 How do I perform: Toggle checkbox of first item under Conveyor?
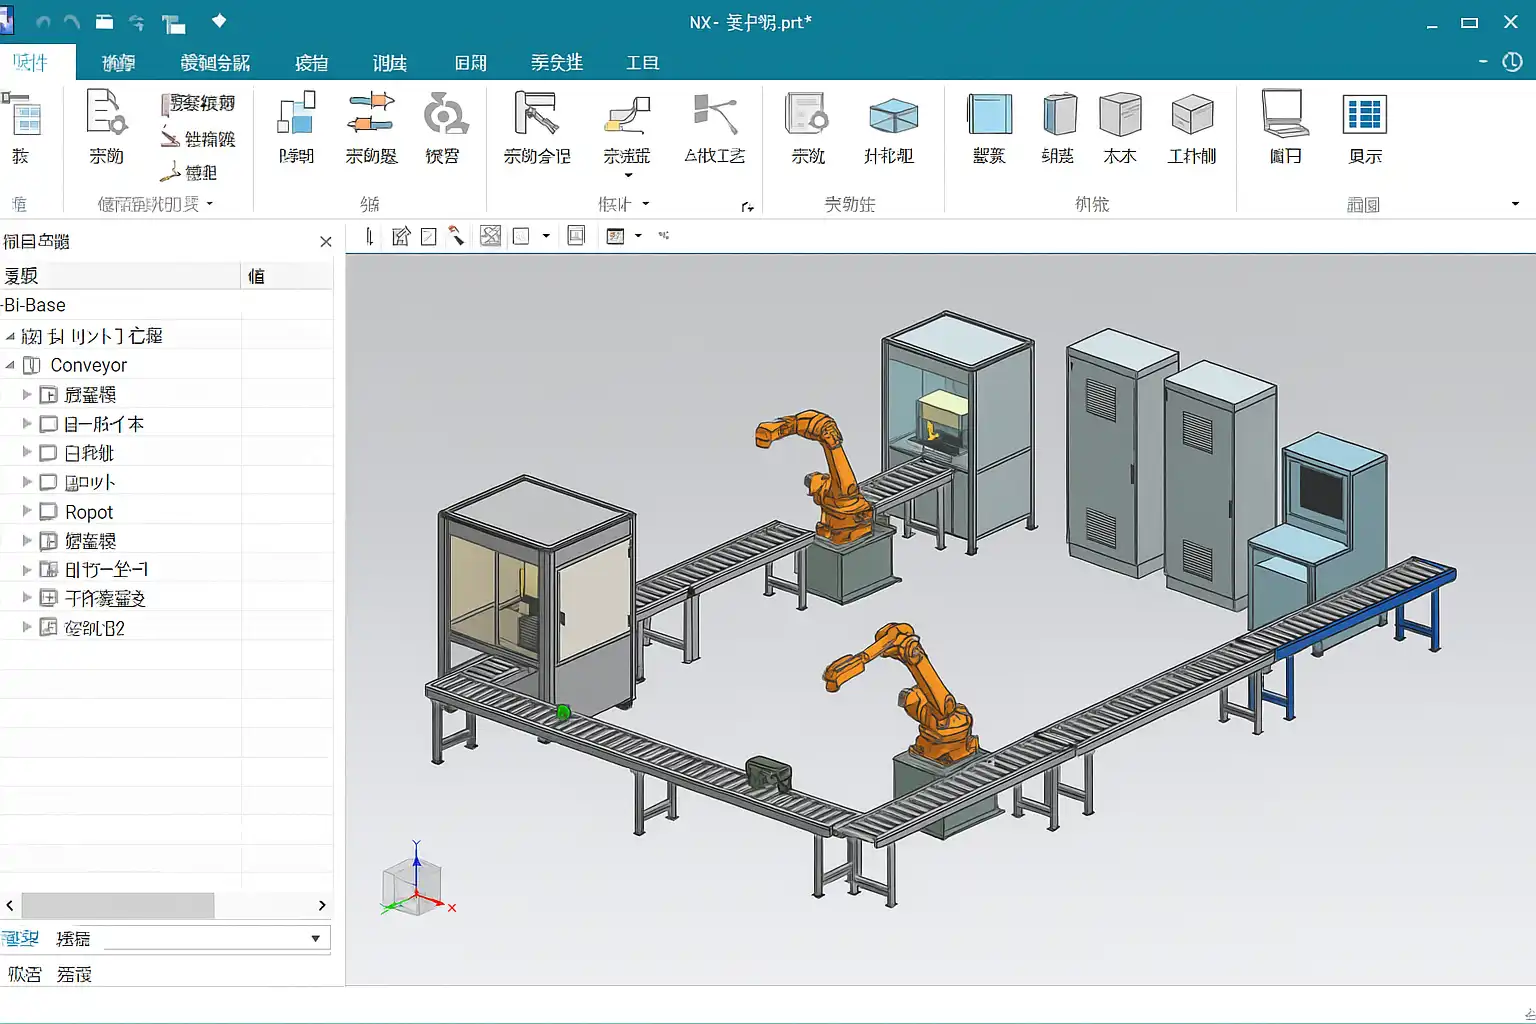click(48, 395)
